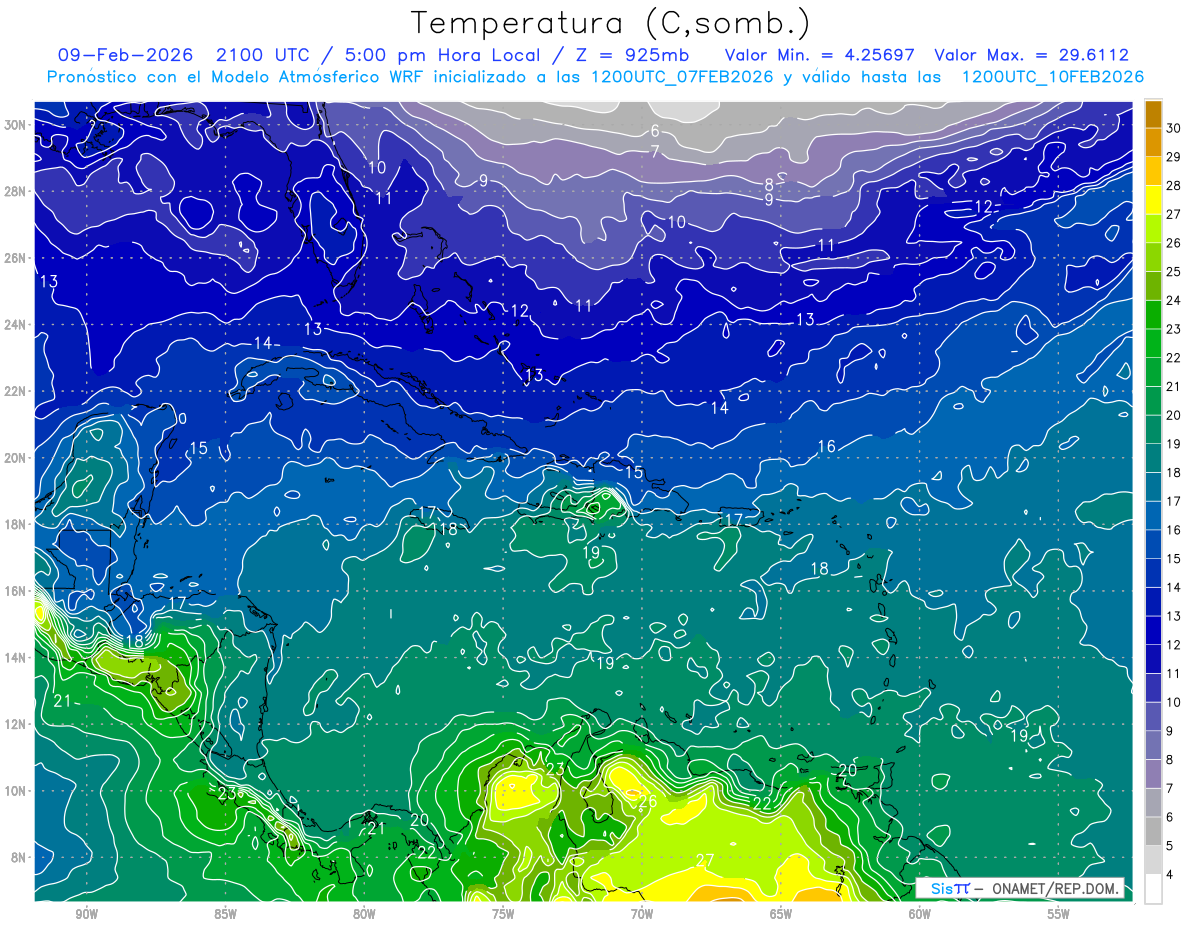Click the "12N" latitude label
This screenshot has height=927, width=1200.
16,724
